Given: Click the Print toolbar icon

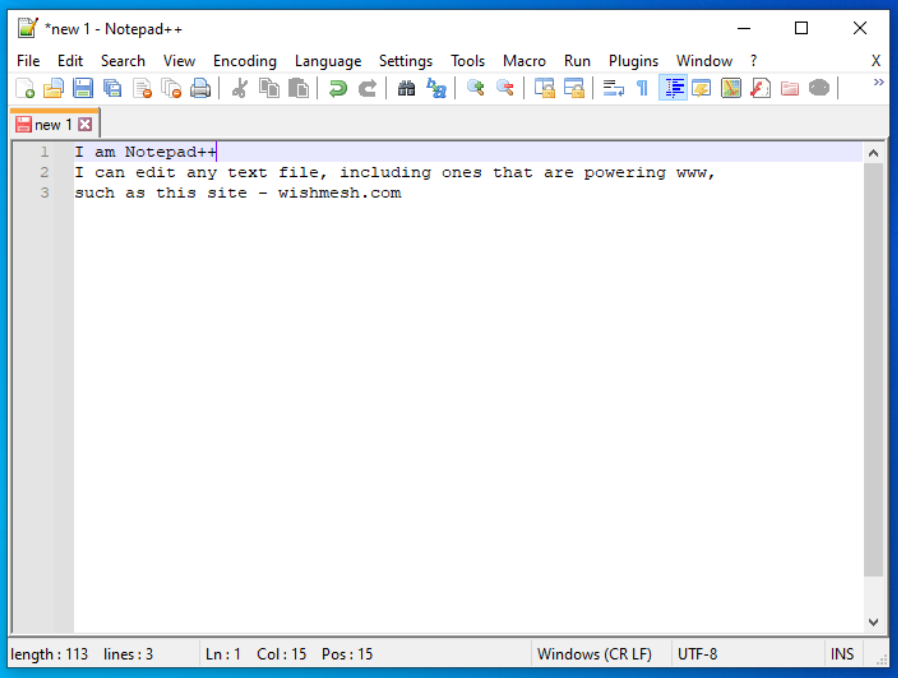Looking at the screenshot, I should [200, 88].
